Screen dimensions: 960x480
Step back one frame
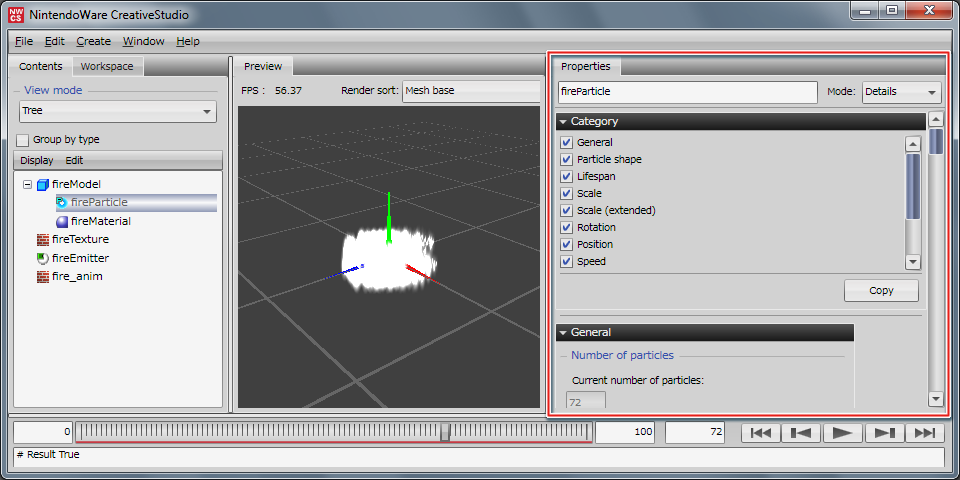(x=801, y=433)
